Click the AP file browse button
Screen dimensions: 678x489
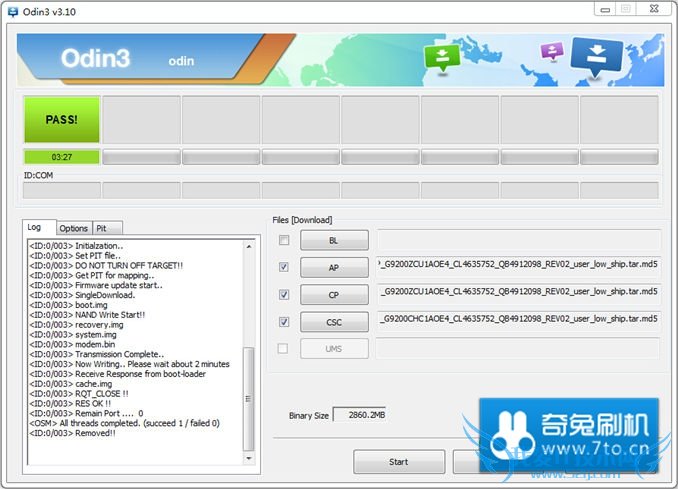point(334,268)
